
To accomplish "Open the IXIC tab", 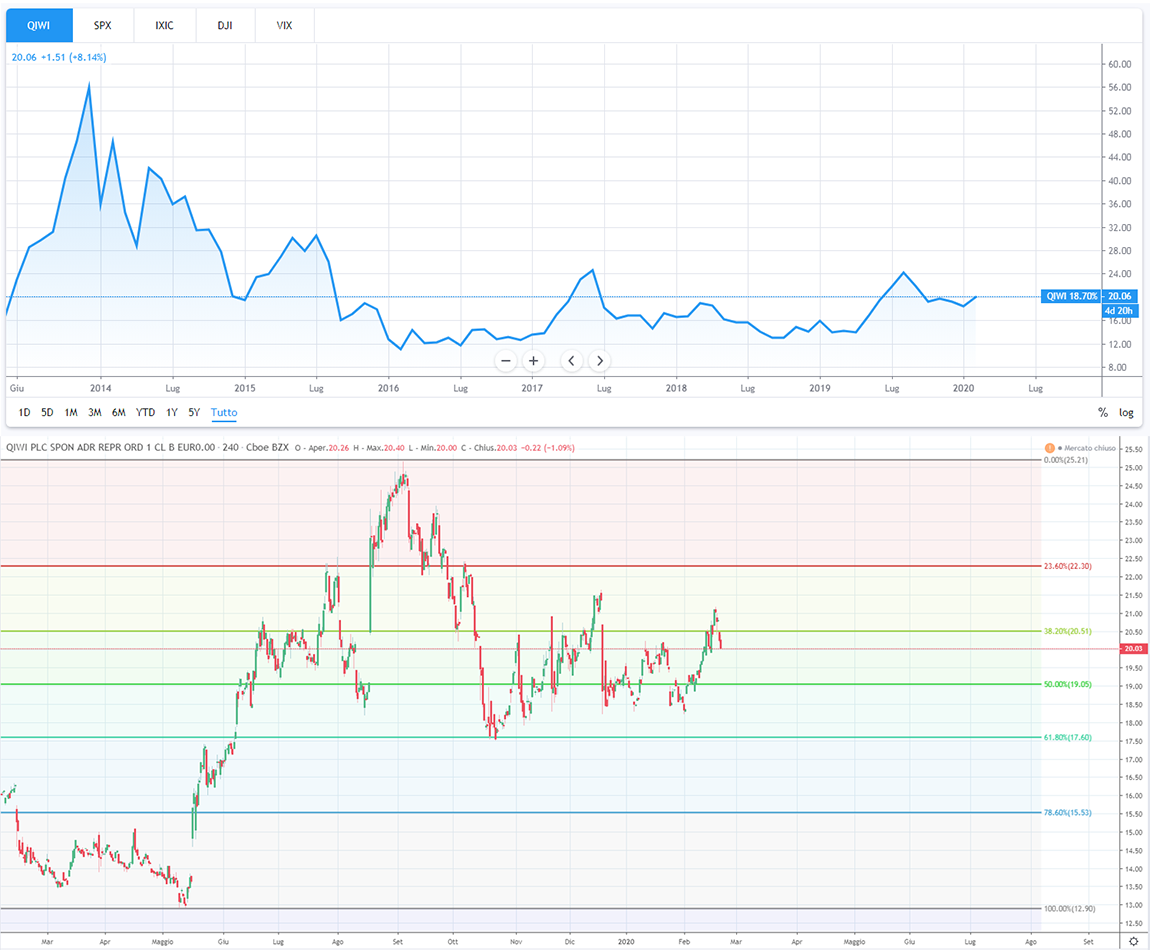I will click(164, 26).
